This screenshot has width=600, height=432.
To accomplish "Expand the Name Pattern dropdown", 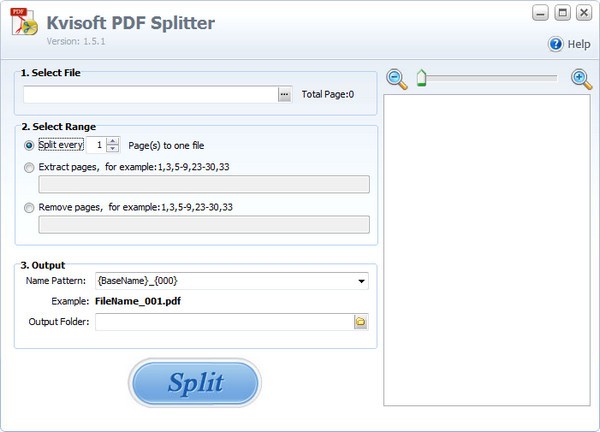I will [360, 281].
